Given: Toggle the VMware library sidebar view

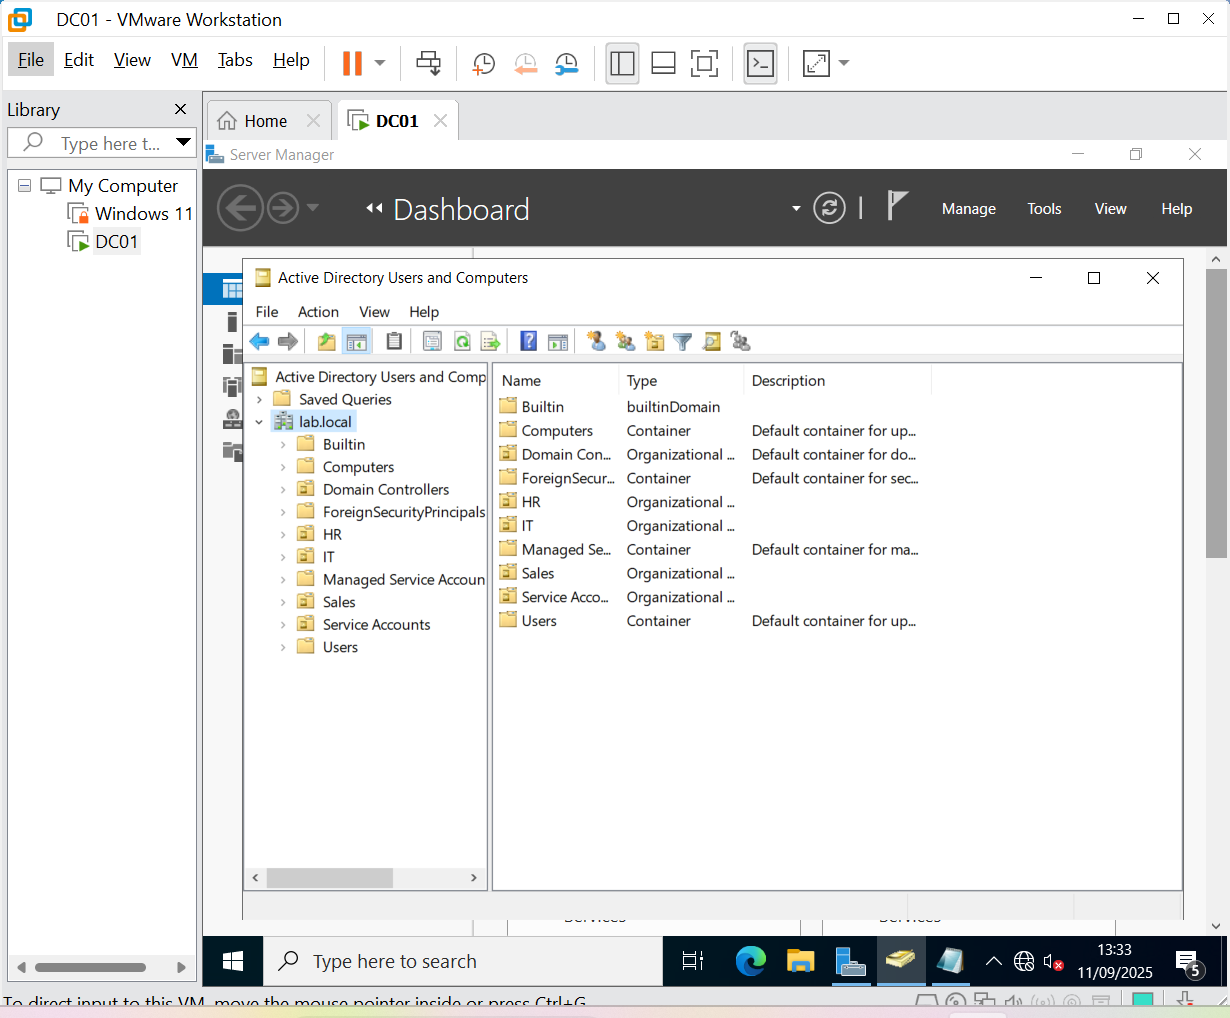Looking at the screenshot, I should 622,63.
